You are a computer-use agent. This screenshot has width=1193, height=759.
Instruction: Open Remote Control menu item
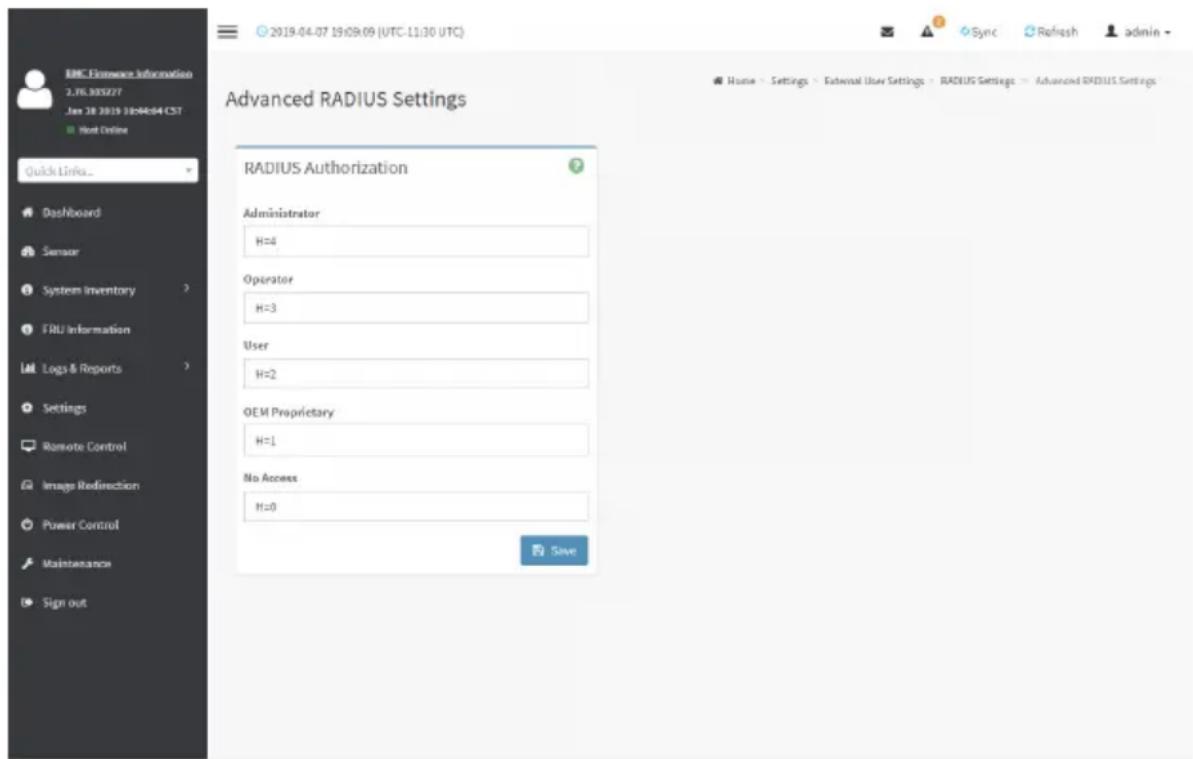(x=84, y=446)
